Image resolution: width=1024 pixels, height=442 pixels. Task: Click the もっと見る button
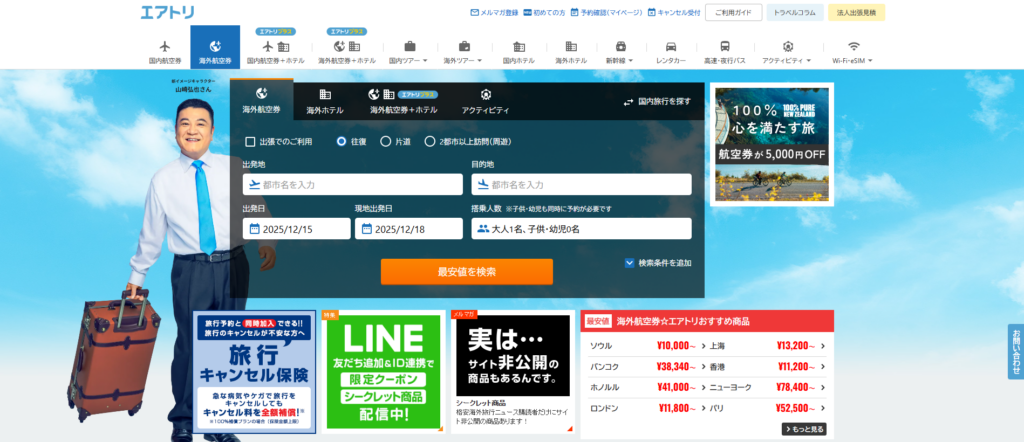(803, 429)
